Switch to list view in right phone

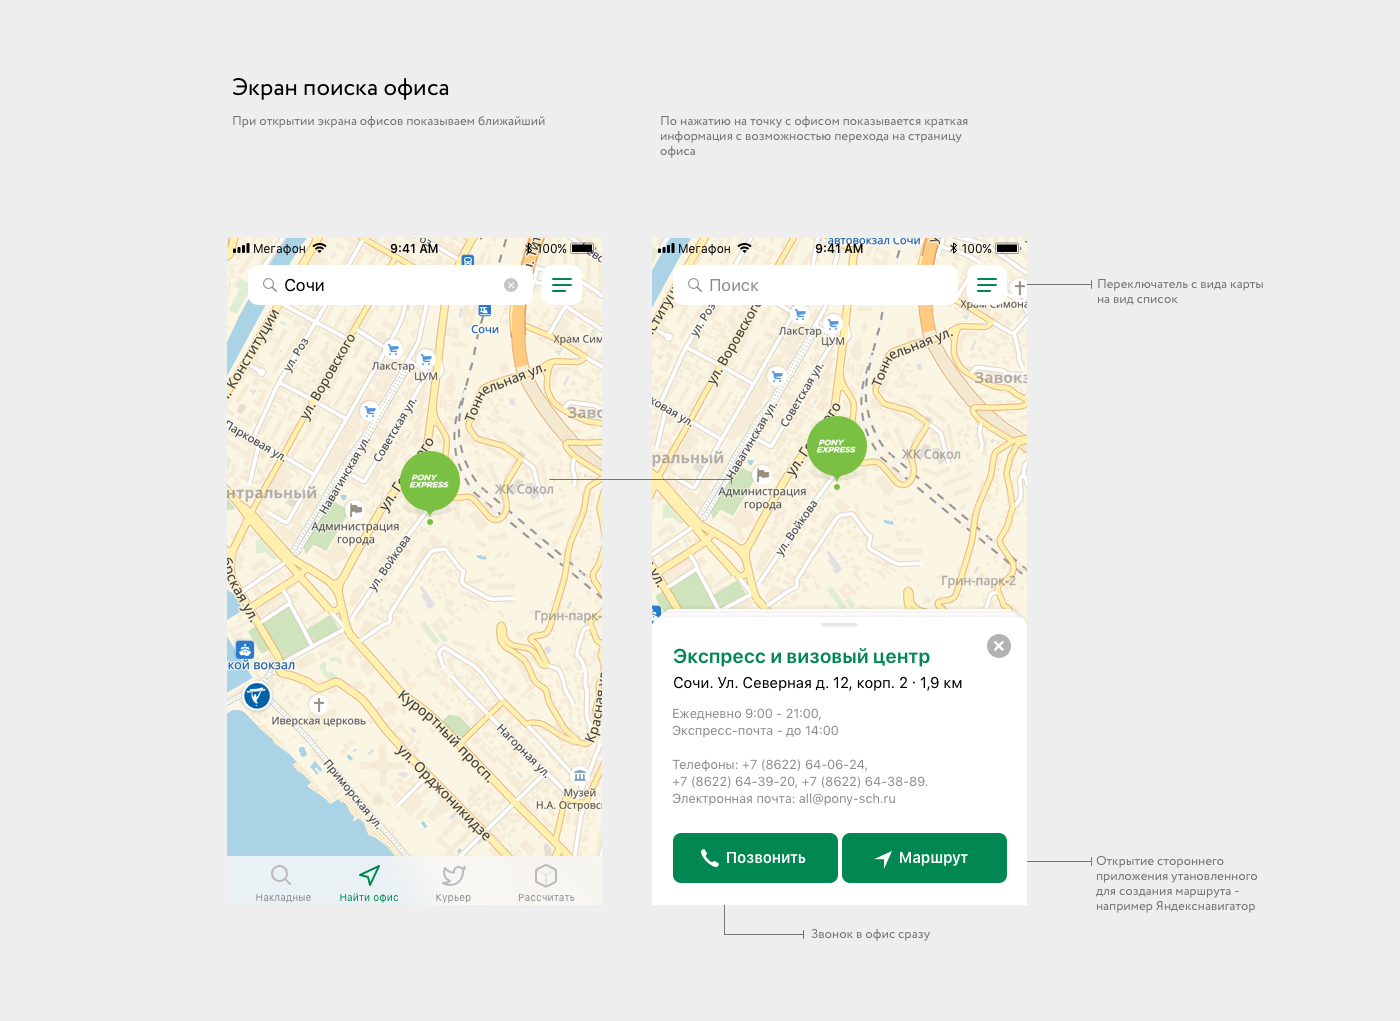pyautogui.click(x=987, y=285)
